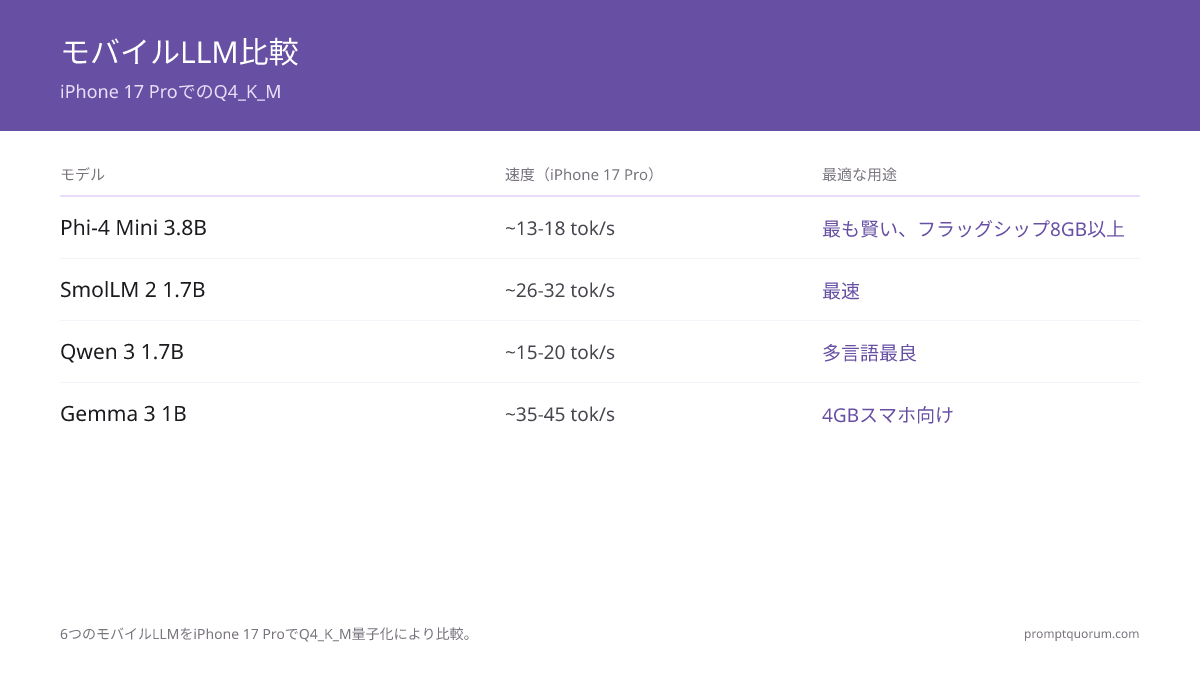Click the 4GBスマホ向け use-case text
This screenshot has height=675, width=1200.
coord(888,415)
